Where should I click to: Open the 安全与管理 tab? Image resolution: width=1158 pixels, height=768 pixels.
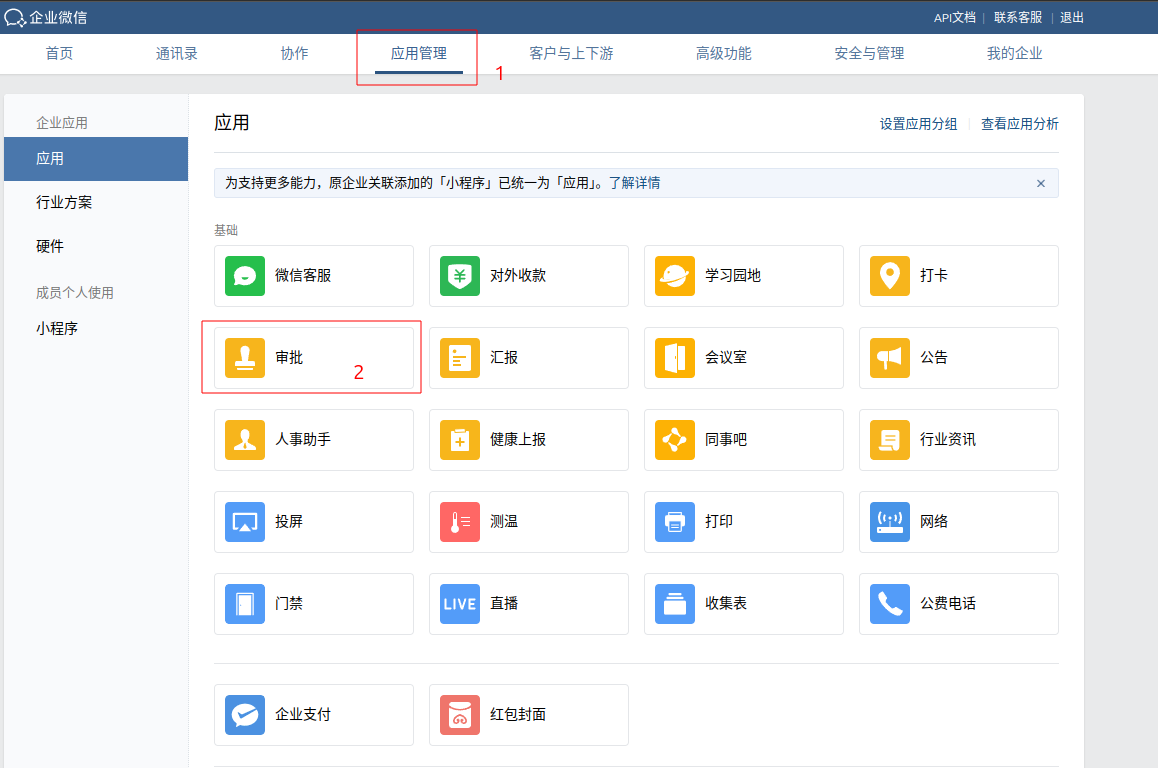point(869,54)
